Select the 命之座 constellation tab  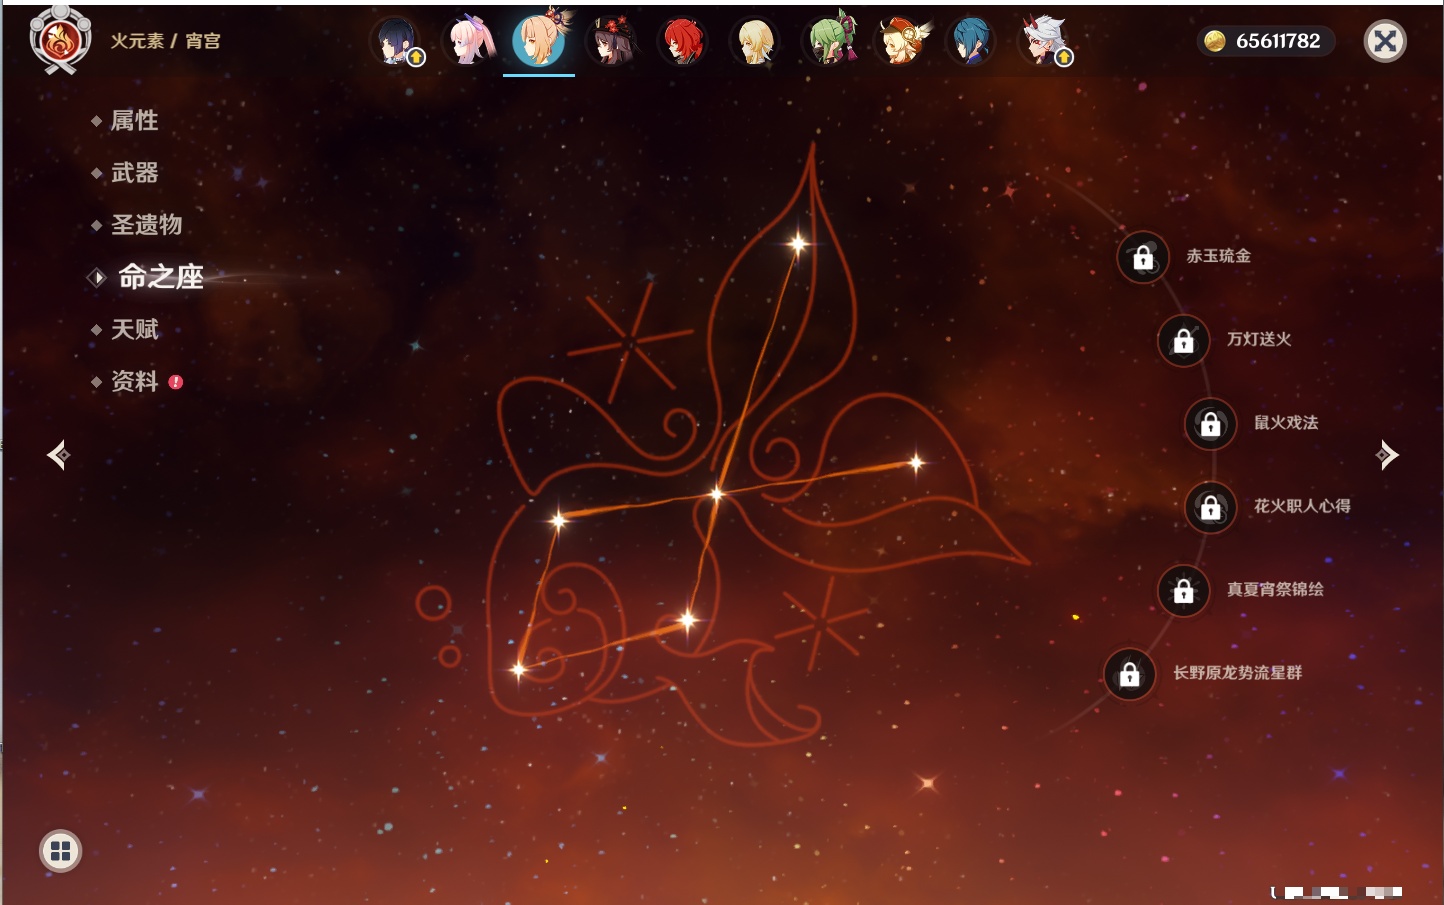point(160,277)
